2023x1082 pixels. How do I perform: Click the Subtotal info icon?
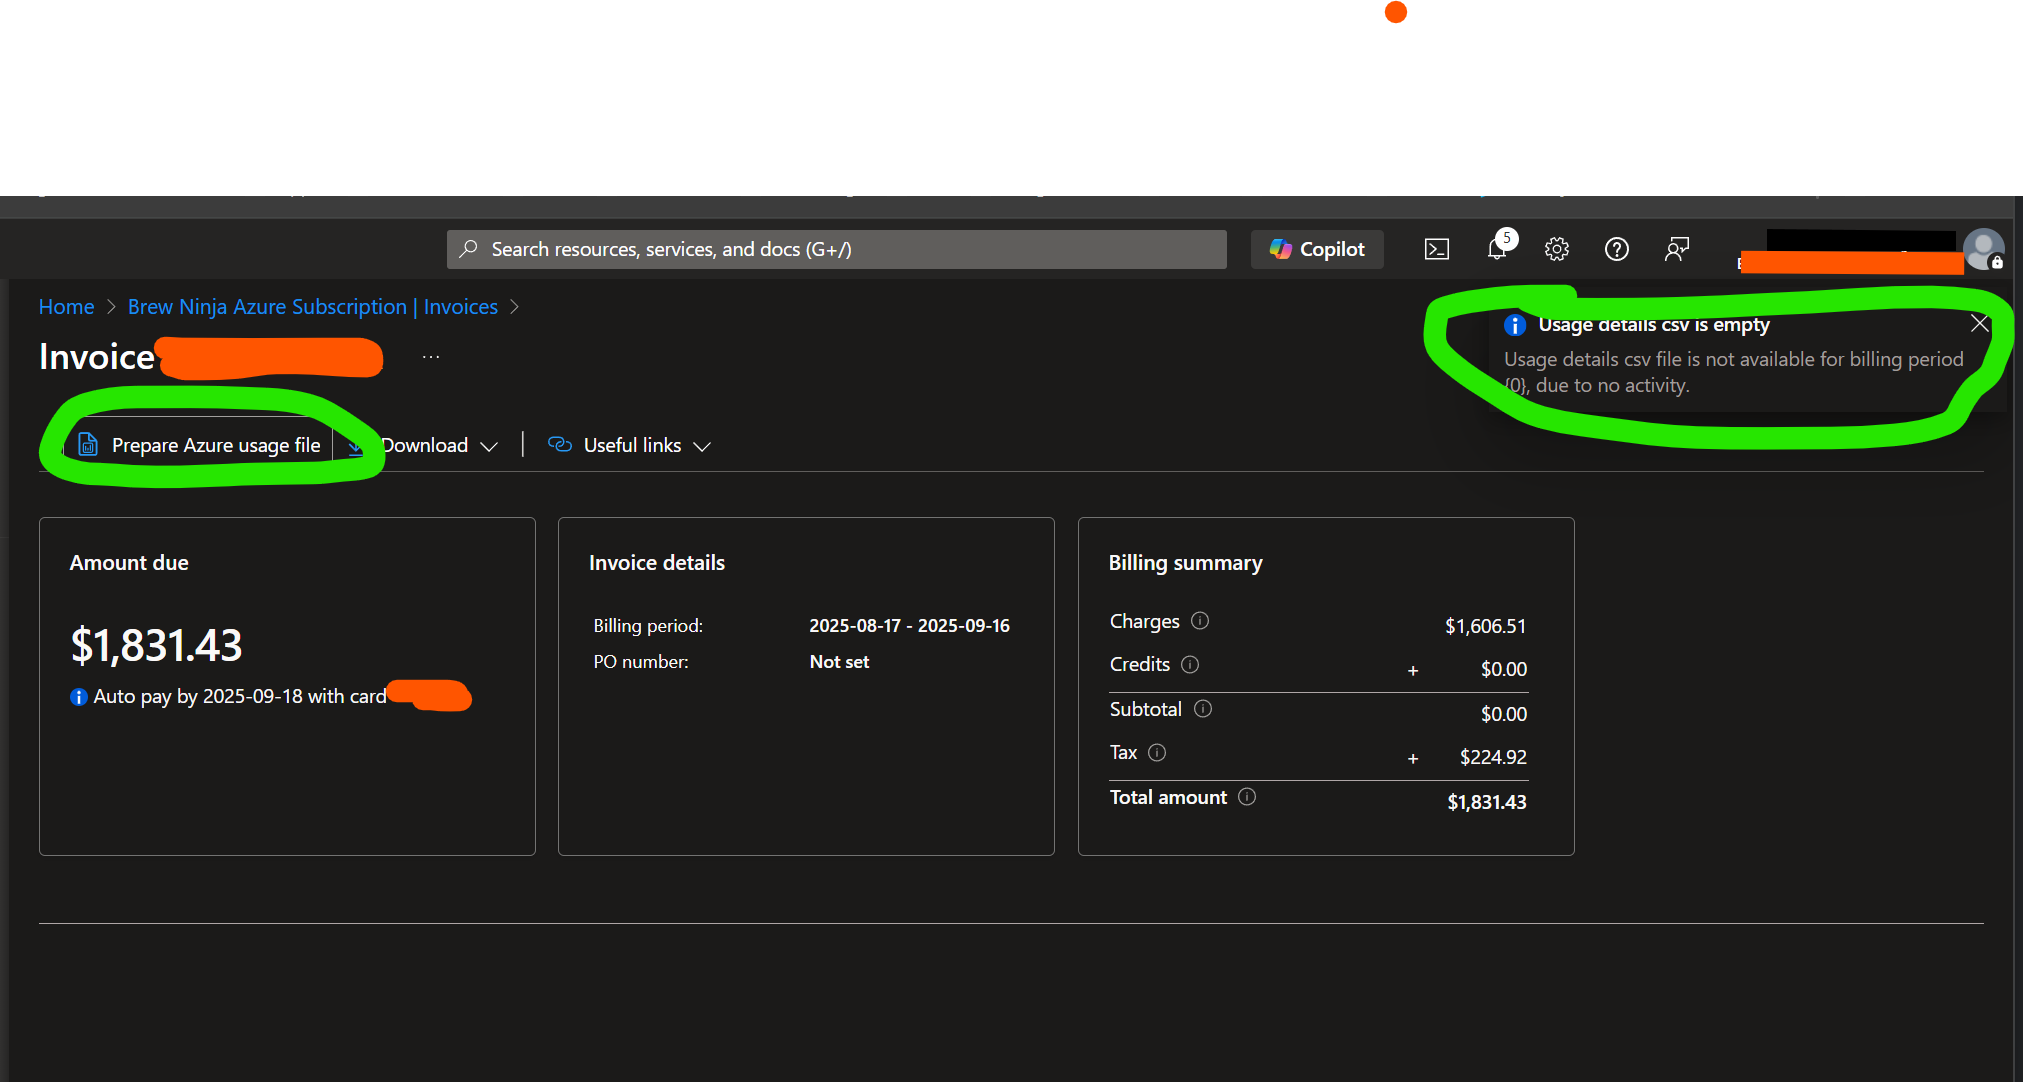click(1203, 709)
